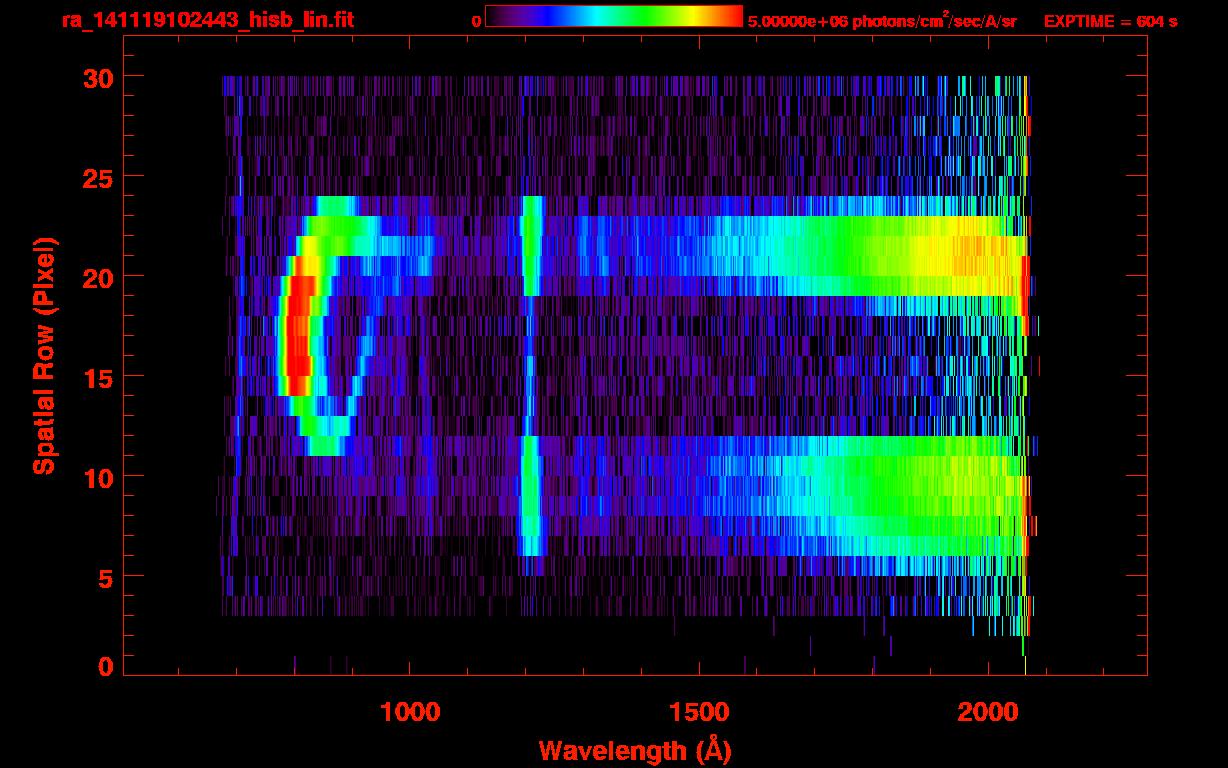Click the y-axis tick label 15
The width and height of the screenshot is (1228, 768).
pyautogui.click(x=97, y=377)
